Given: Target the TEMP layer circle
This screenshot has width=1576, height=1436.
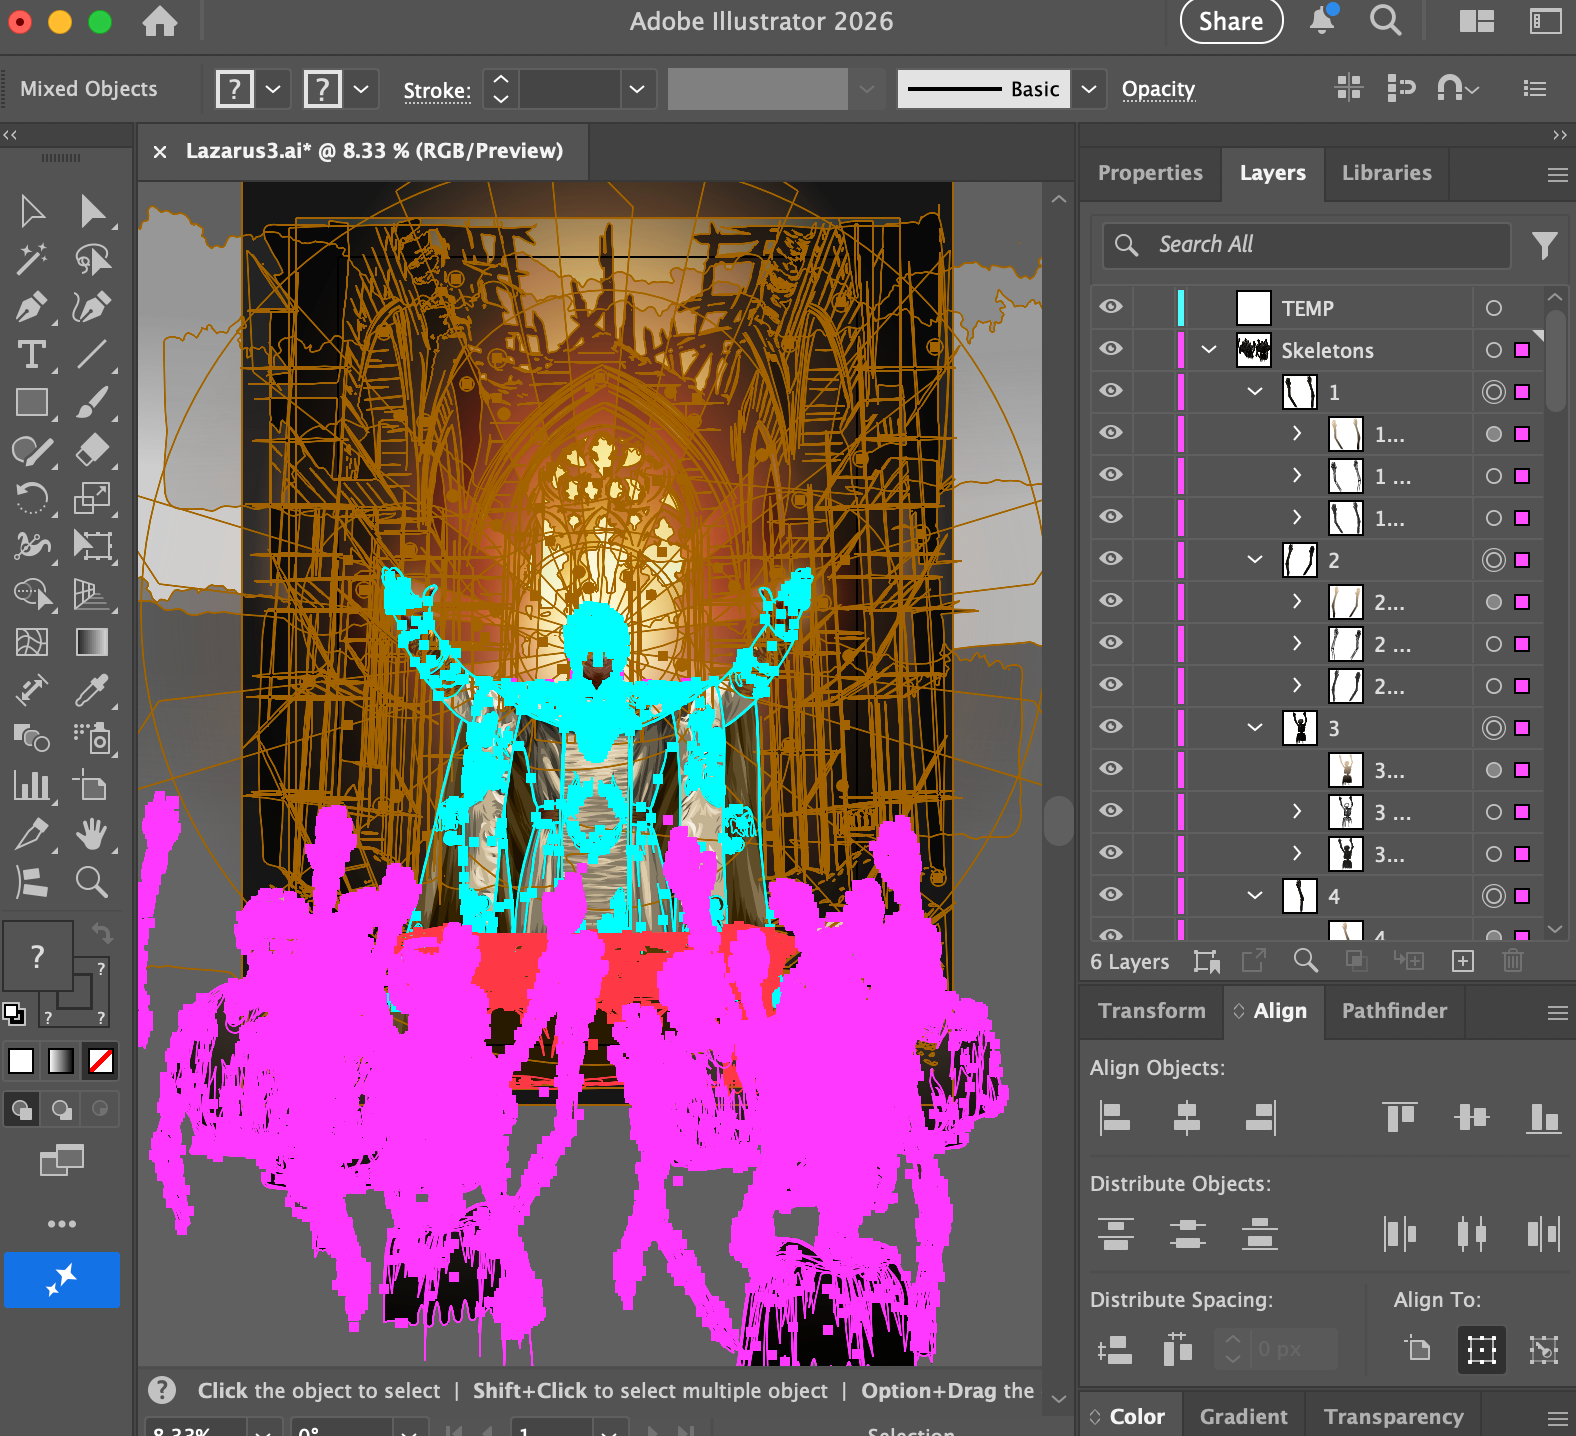Looking at the screenshot, I should point(1493,308).
